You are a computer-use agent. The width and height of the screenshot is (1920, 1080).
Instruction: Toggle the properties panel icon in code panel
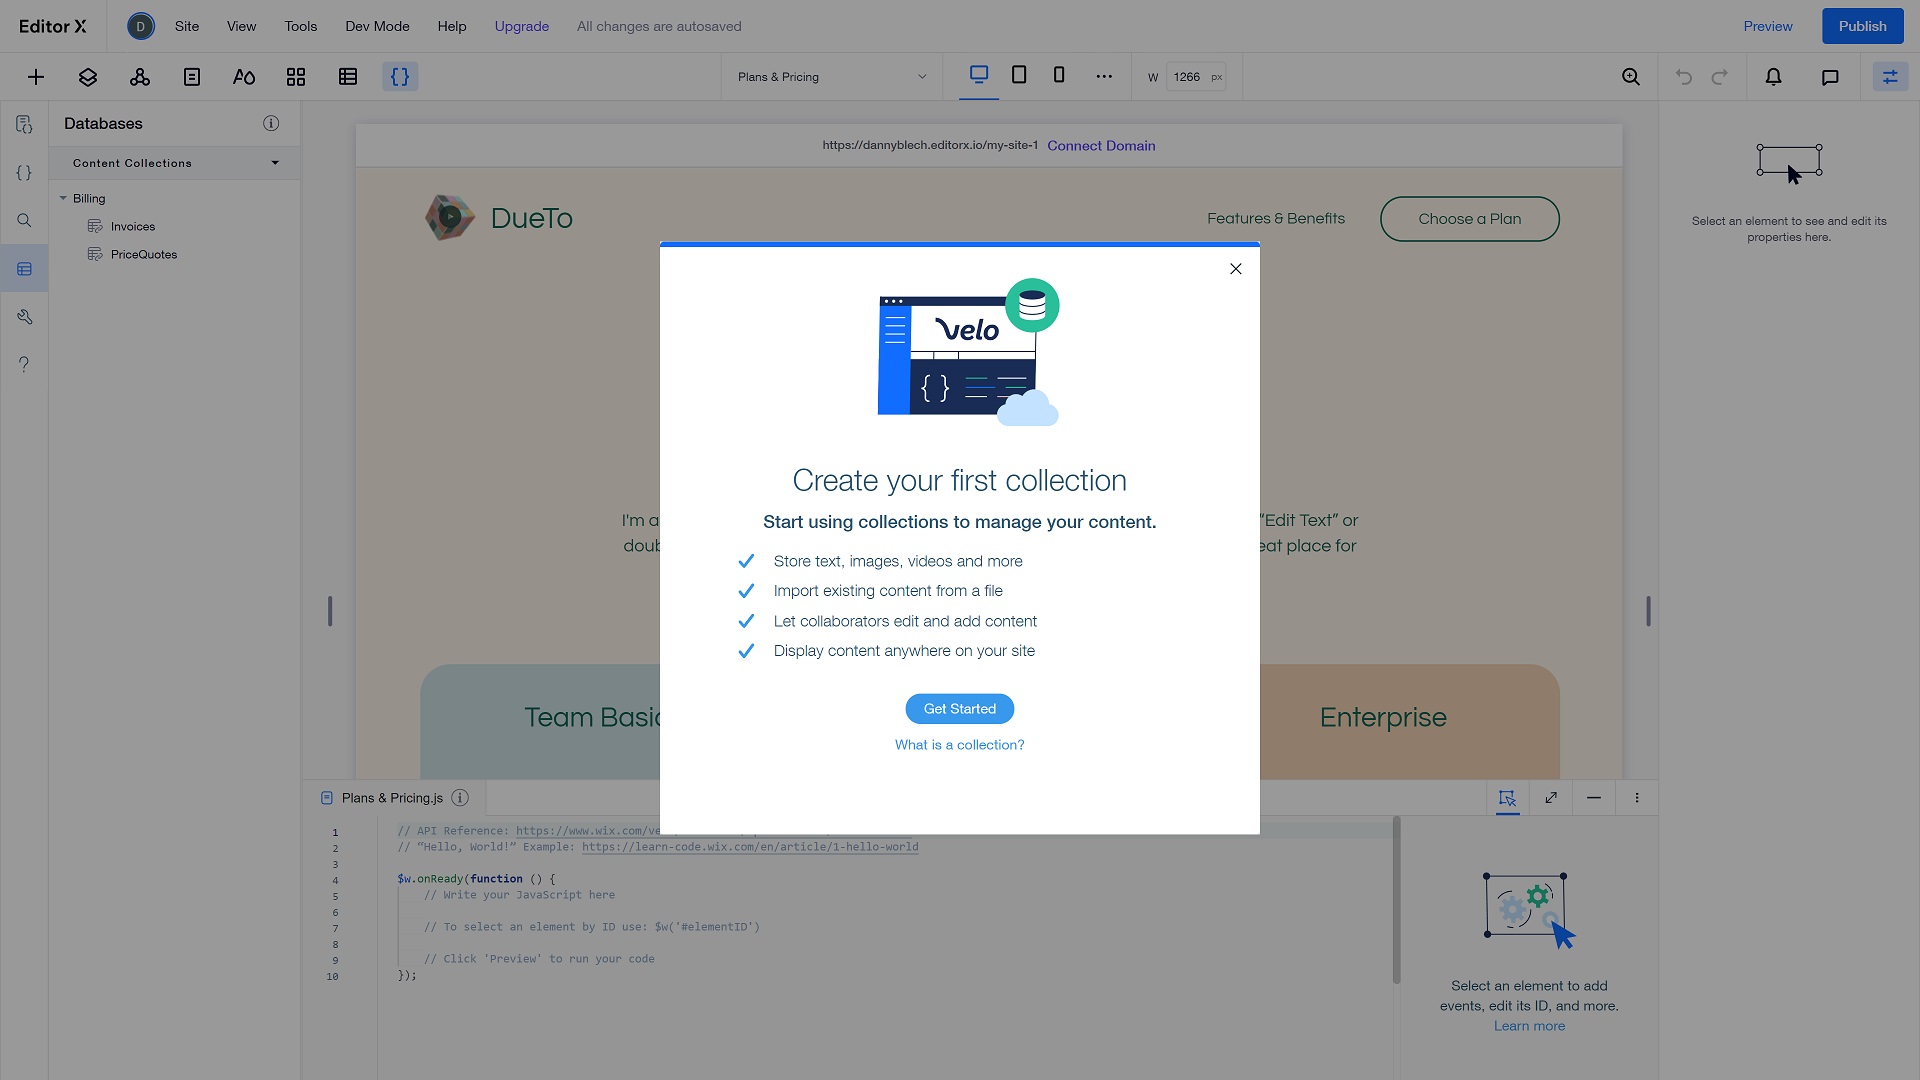(x=1508, y=798)
